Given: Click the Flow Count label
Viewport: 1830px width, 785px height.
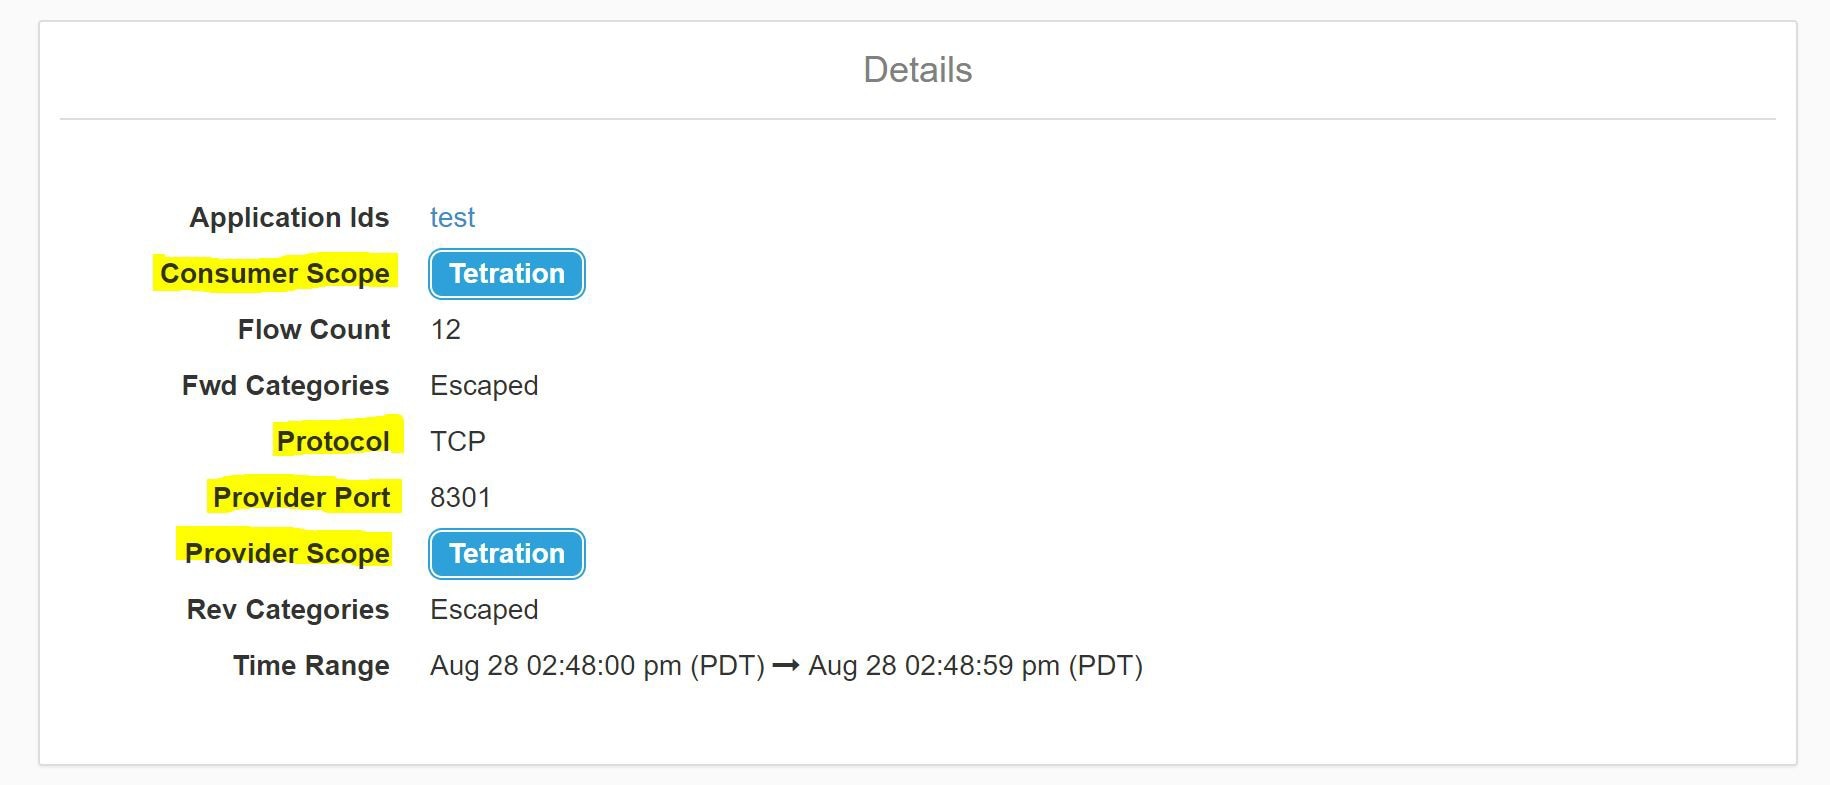Looking at the screenshot, I should (x=313, y=329).
